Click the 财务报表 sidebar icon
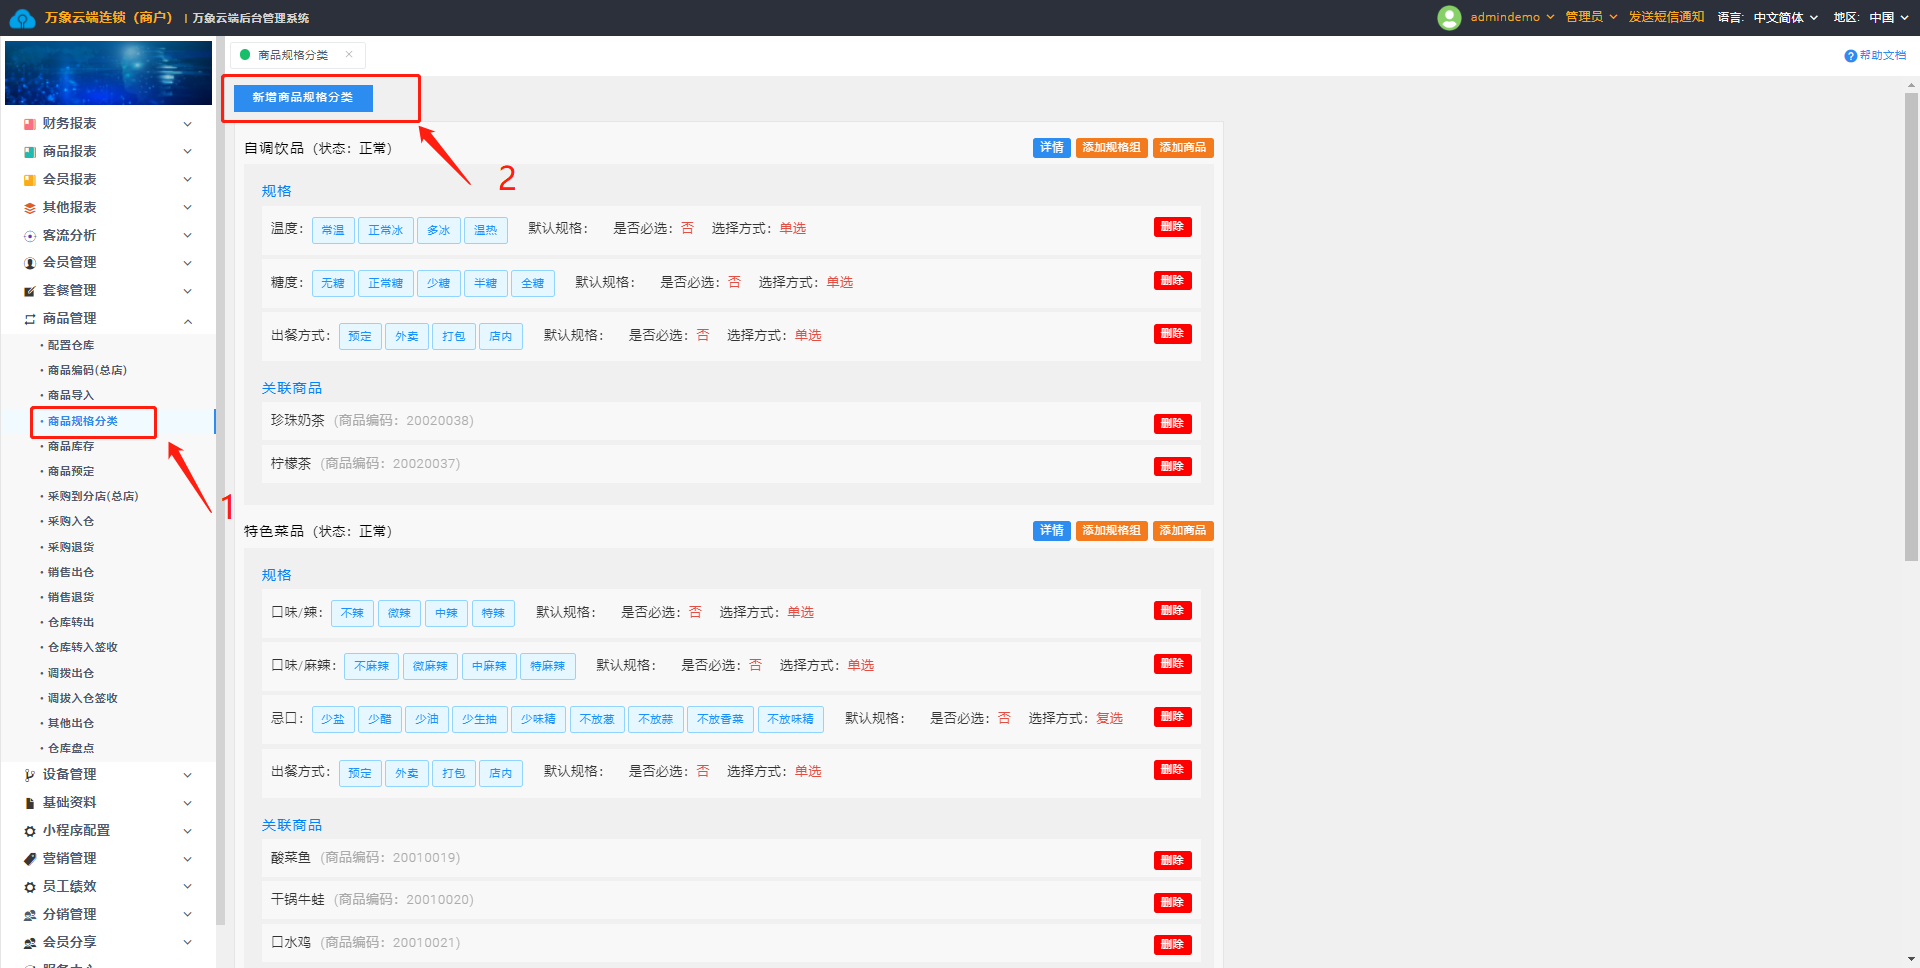 point(30,124)
